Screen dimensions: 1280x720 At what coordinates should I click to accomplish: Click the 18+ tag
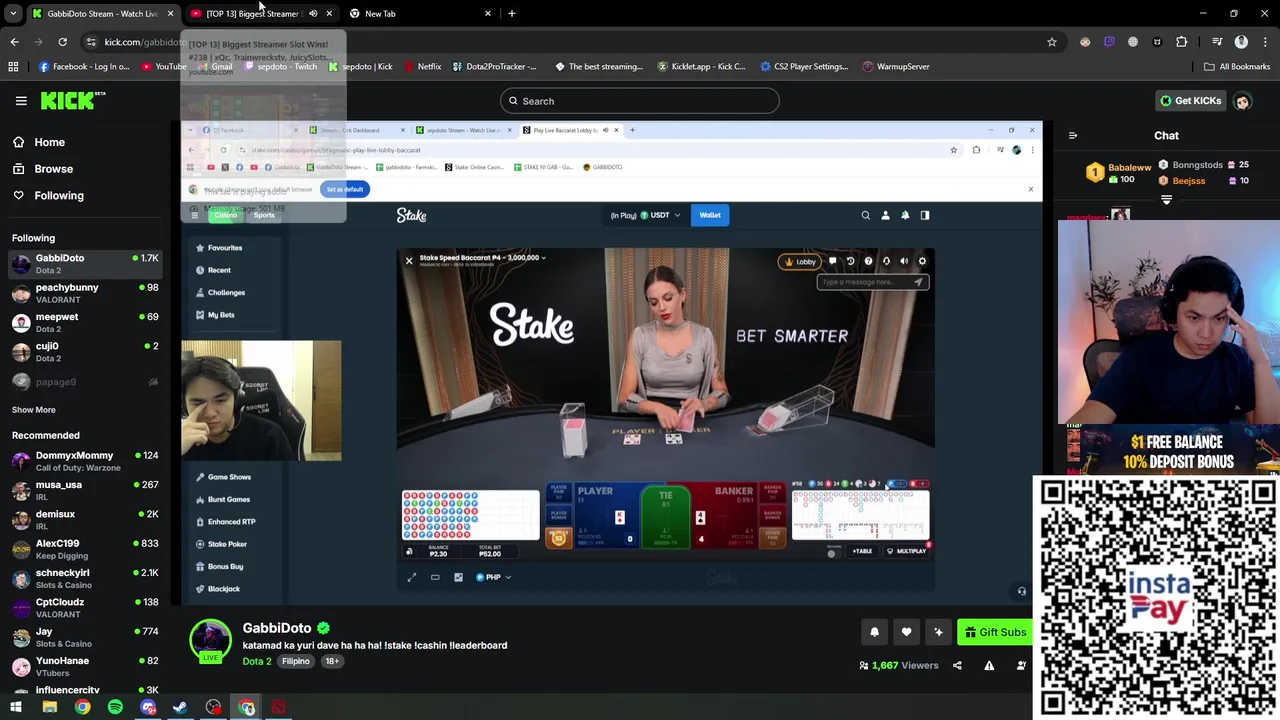[x=332, y=661]
